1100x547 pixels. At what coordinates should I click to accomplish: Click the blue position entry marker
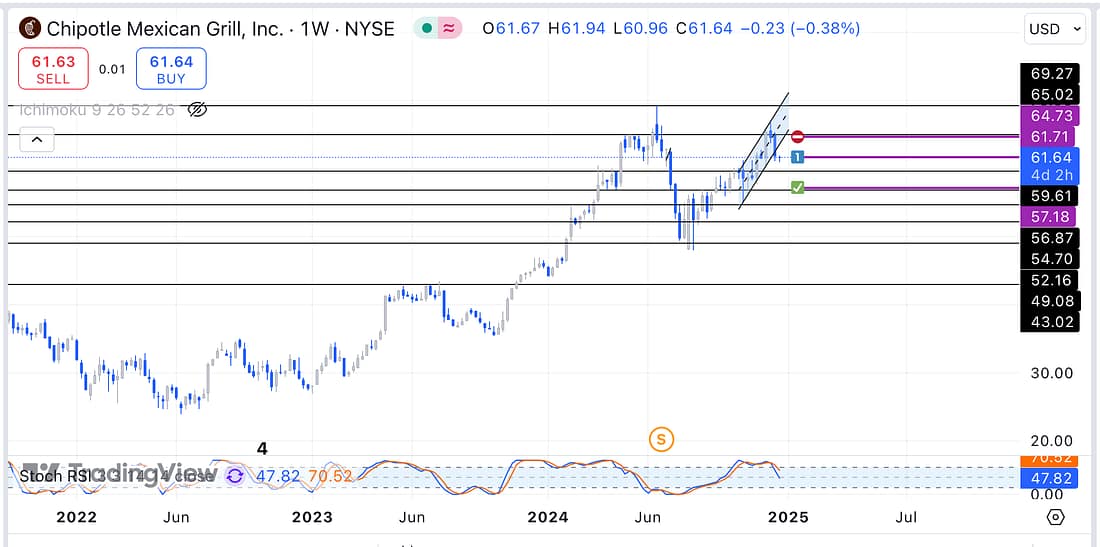pyautogui.click(x=797, y=157)
